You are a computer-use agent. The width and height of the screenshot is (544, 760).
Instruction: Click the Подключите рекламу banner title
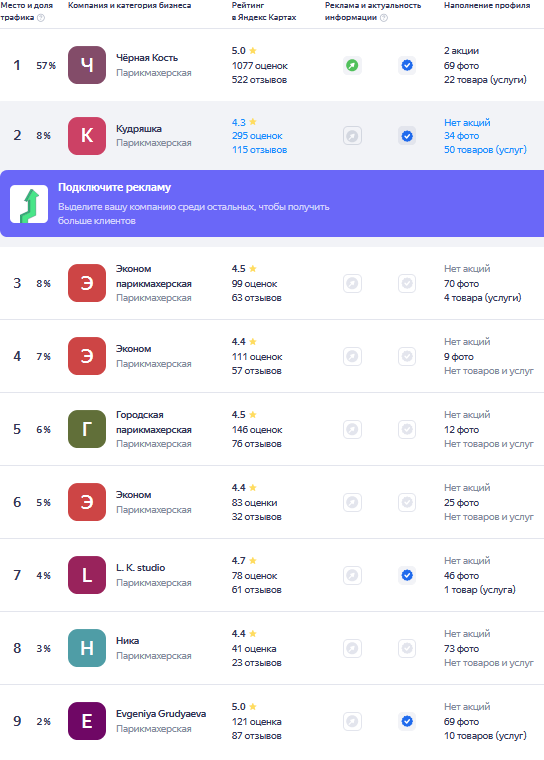coord(114,188)
